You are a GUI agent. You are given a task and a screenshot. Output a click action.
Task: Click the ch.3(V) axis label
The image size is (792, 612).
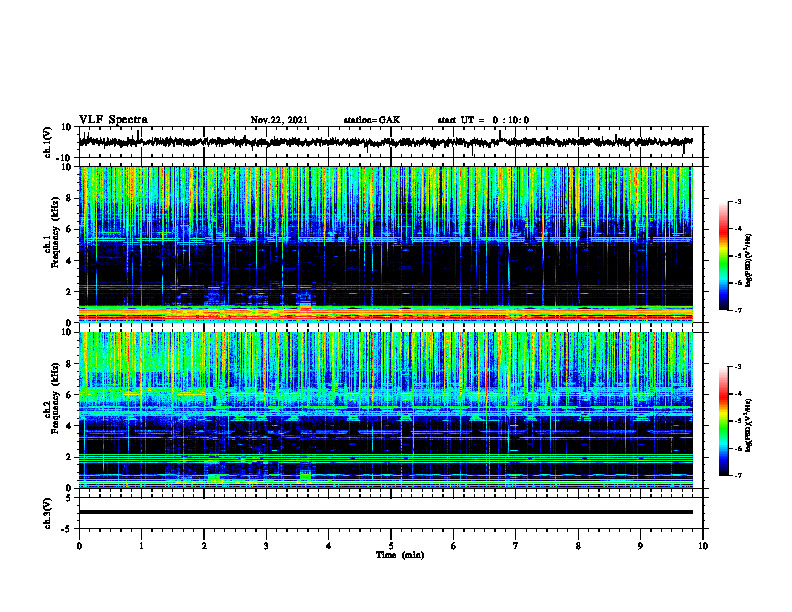point(48,513)
